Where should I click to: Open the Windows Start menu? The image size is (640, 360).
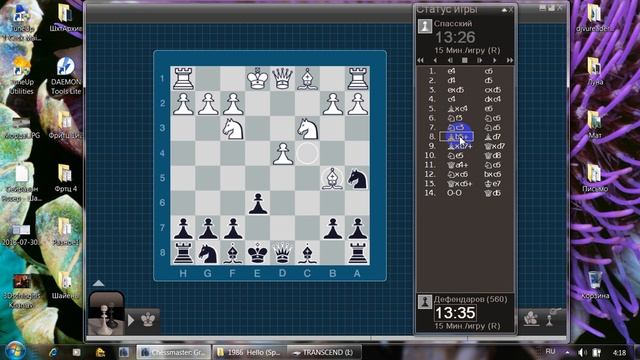[15, 351]
